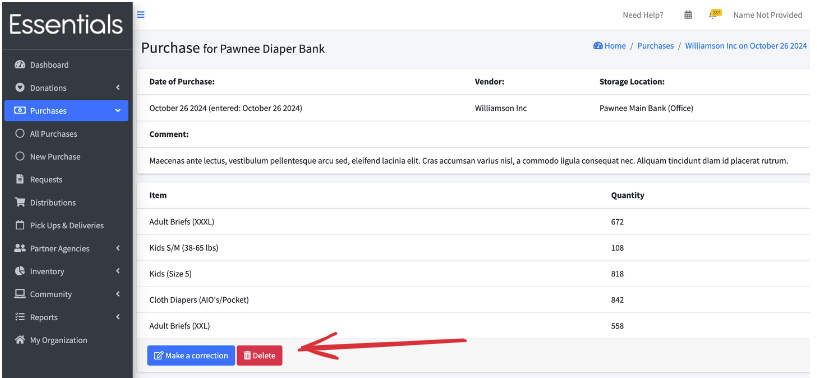Screen dimensions: 817x378
Task: Select the Kids S/M (38-65 lbs) row
Action: point(473,248)
